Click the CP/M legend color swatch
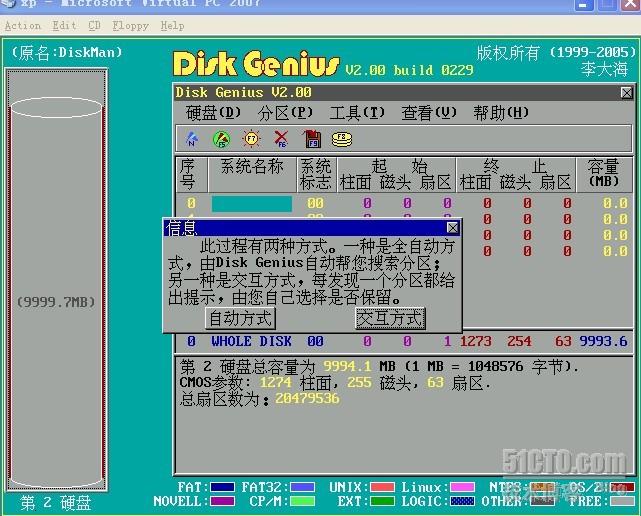 coord(303,501)
